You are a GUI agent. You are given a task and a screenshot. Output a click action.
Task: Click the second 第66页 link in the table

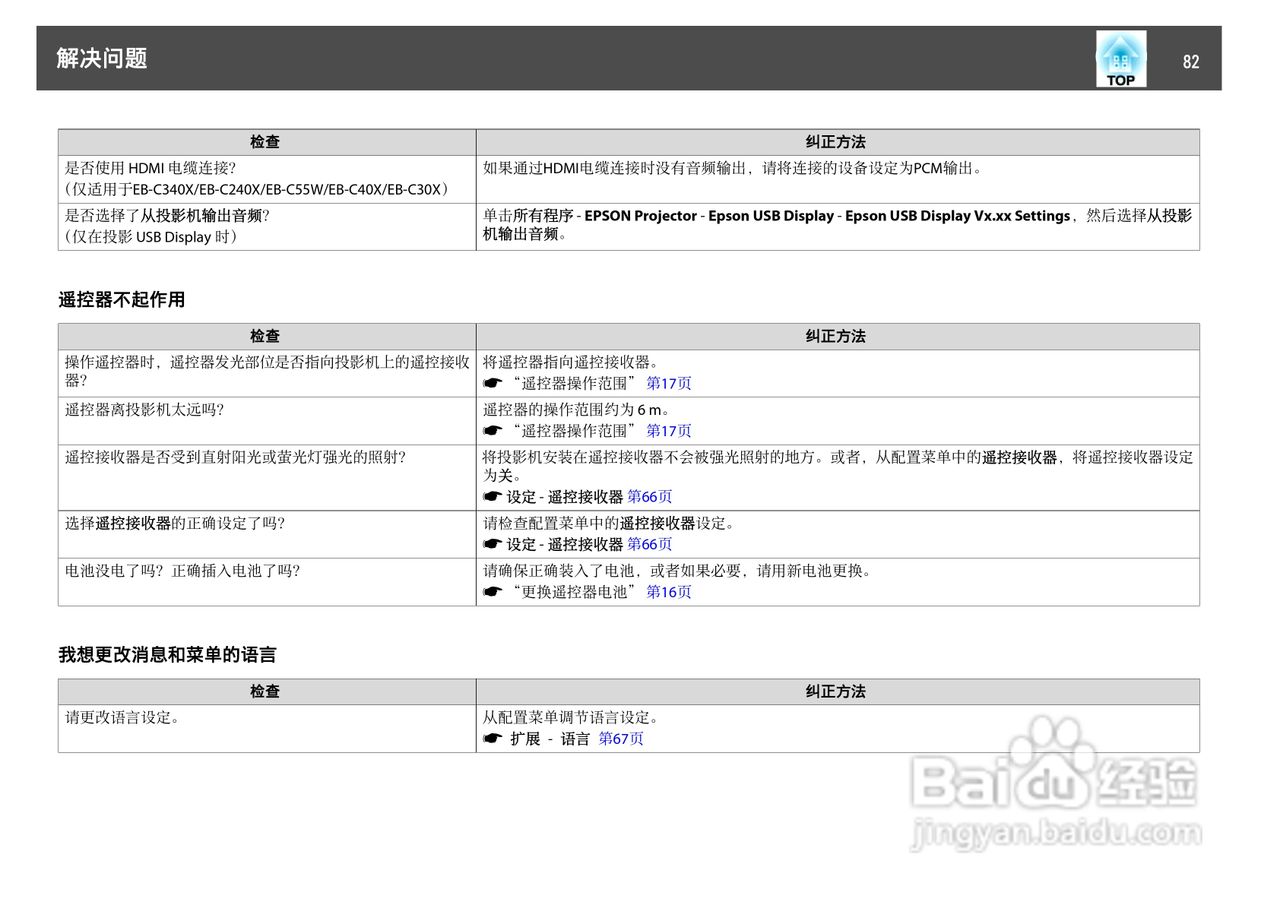(x=648, y=544)
